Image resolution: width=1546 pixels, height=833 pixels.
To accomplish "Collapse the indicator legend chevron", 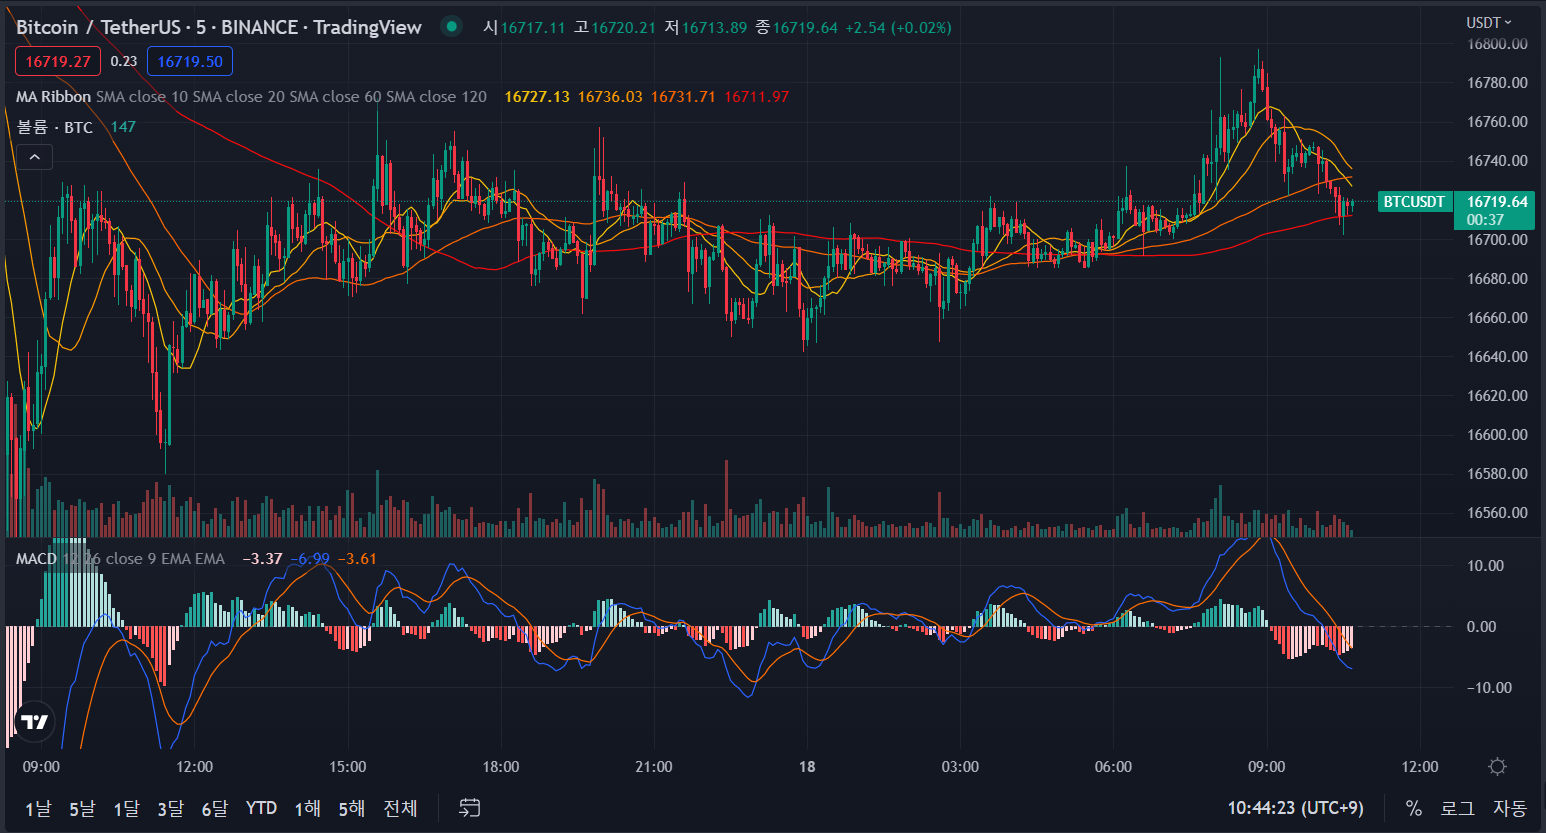I will [34, 157].
